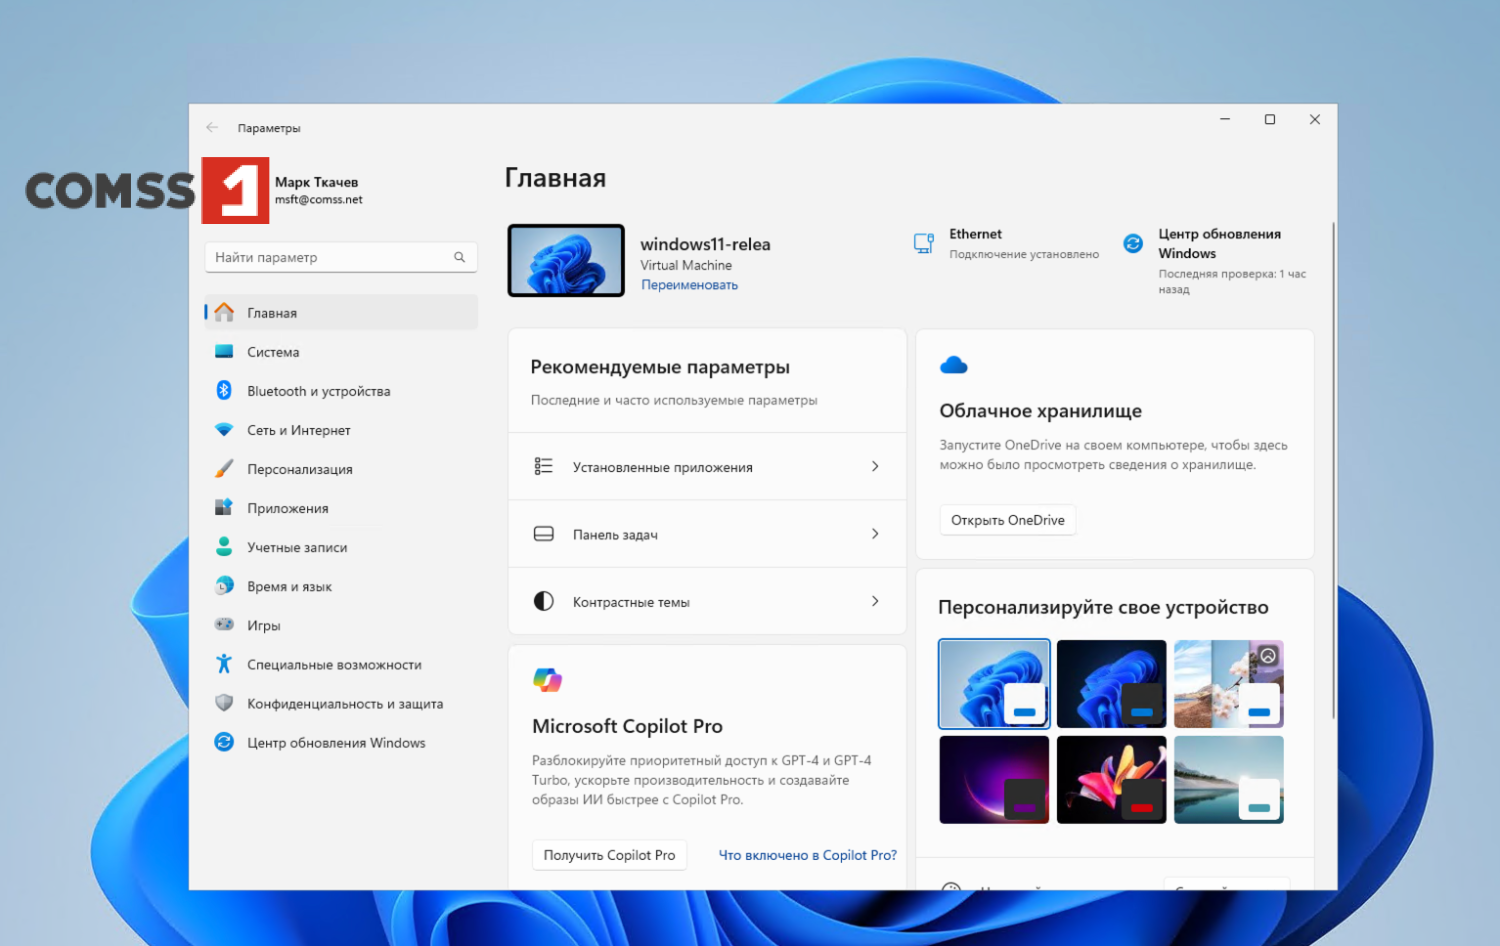The height and width of the screenshot is (946, 1500).
Task: Open Система settings section
Action: [x=341, y=351]
